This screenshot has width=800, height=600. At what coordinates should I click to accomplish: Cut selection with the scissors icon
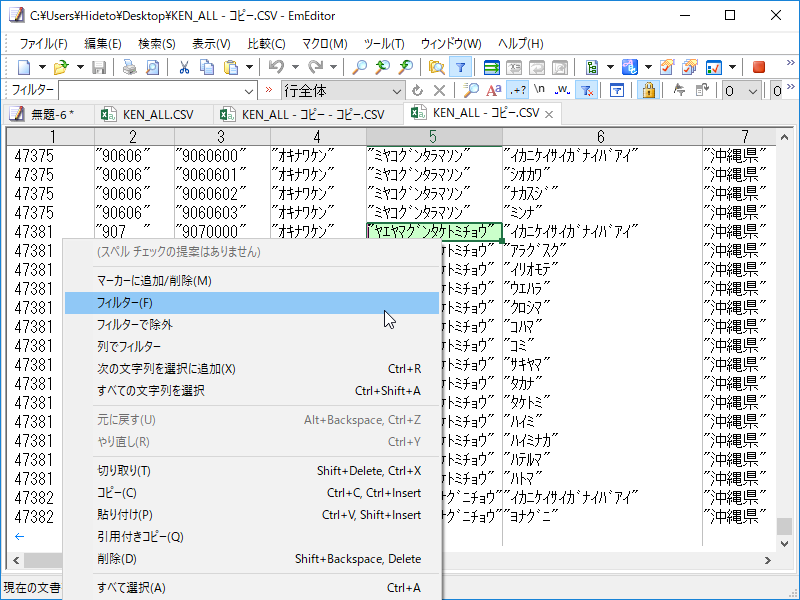point(184,67)
